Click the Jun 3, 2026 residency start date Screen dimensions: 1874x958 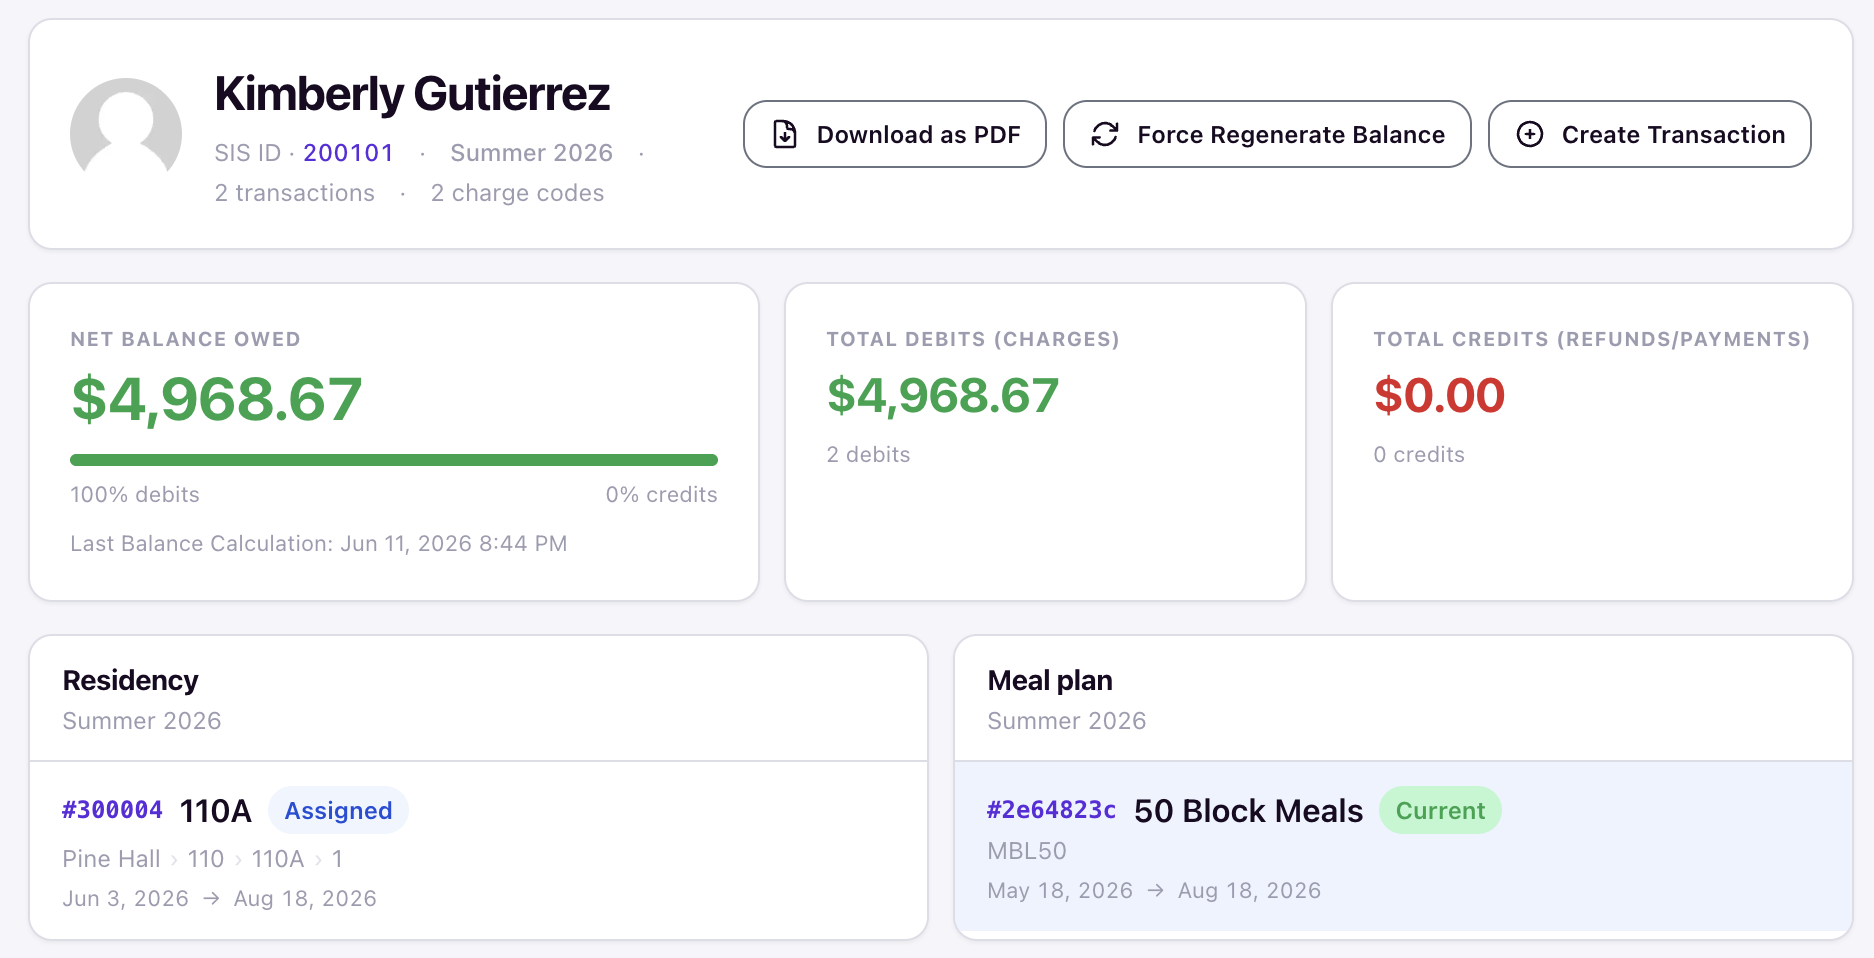click(x=125, y=899)
